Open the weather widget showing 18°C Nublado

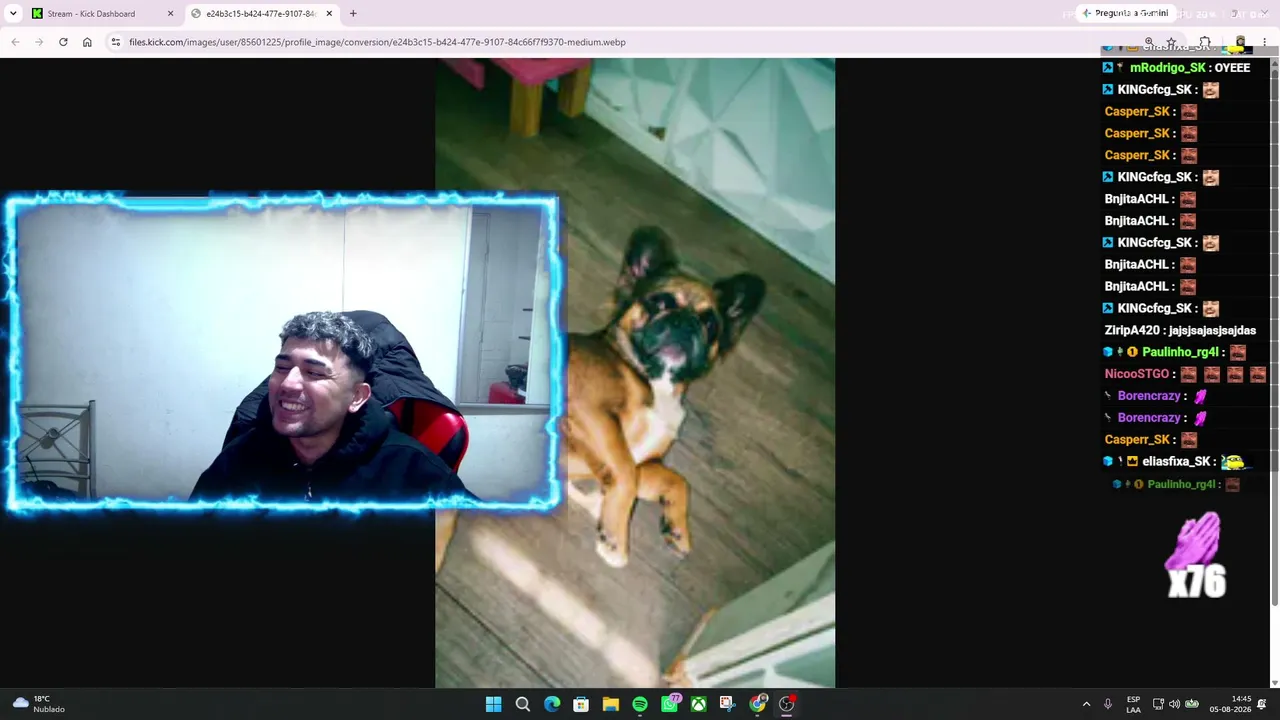click(40, 704)
